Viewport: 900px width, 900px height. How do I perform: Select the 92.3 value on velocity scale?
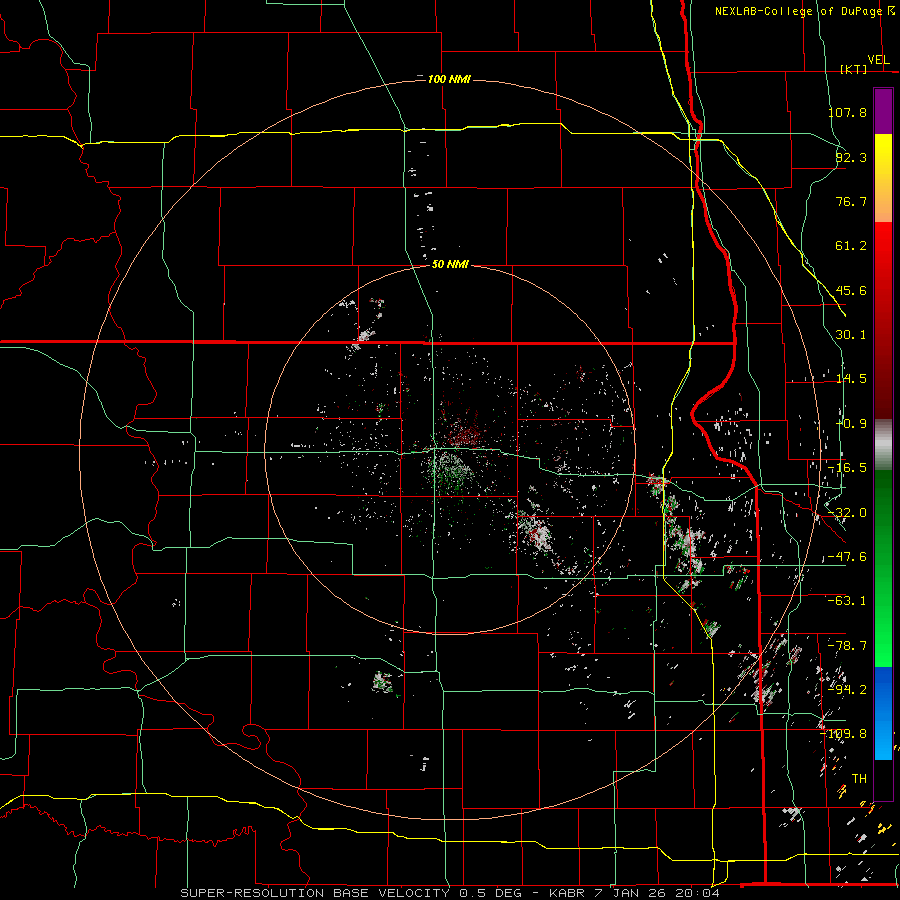(x=851, y=157)
